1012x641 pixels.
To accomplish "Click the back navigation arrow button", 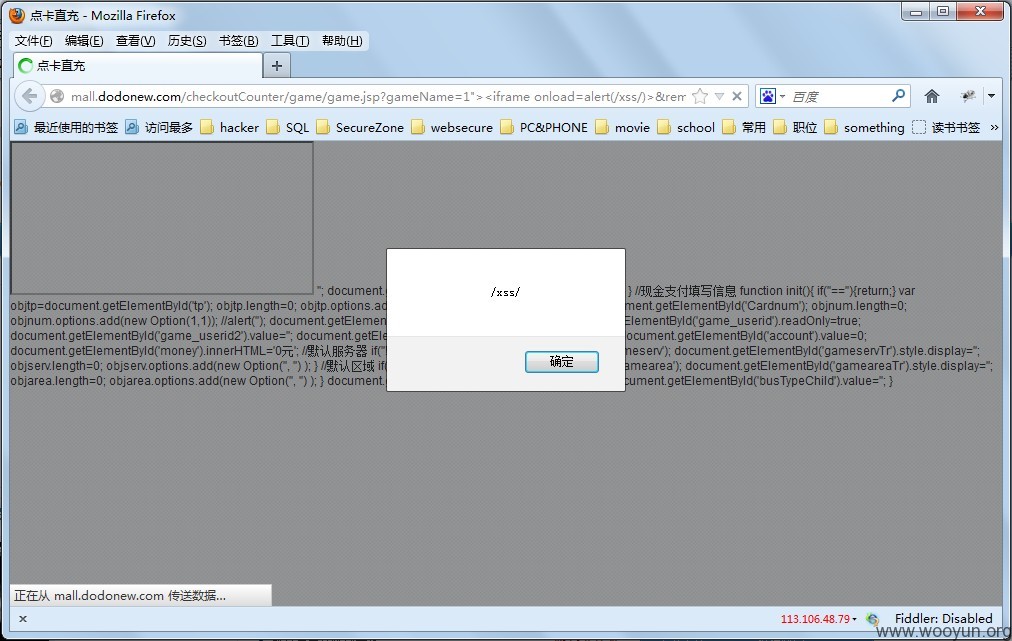I will tap(29, 97).
